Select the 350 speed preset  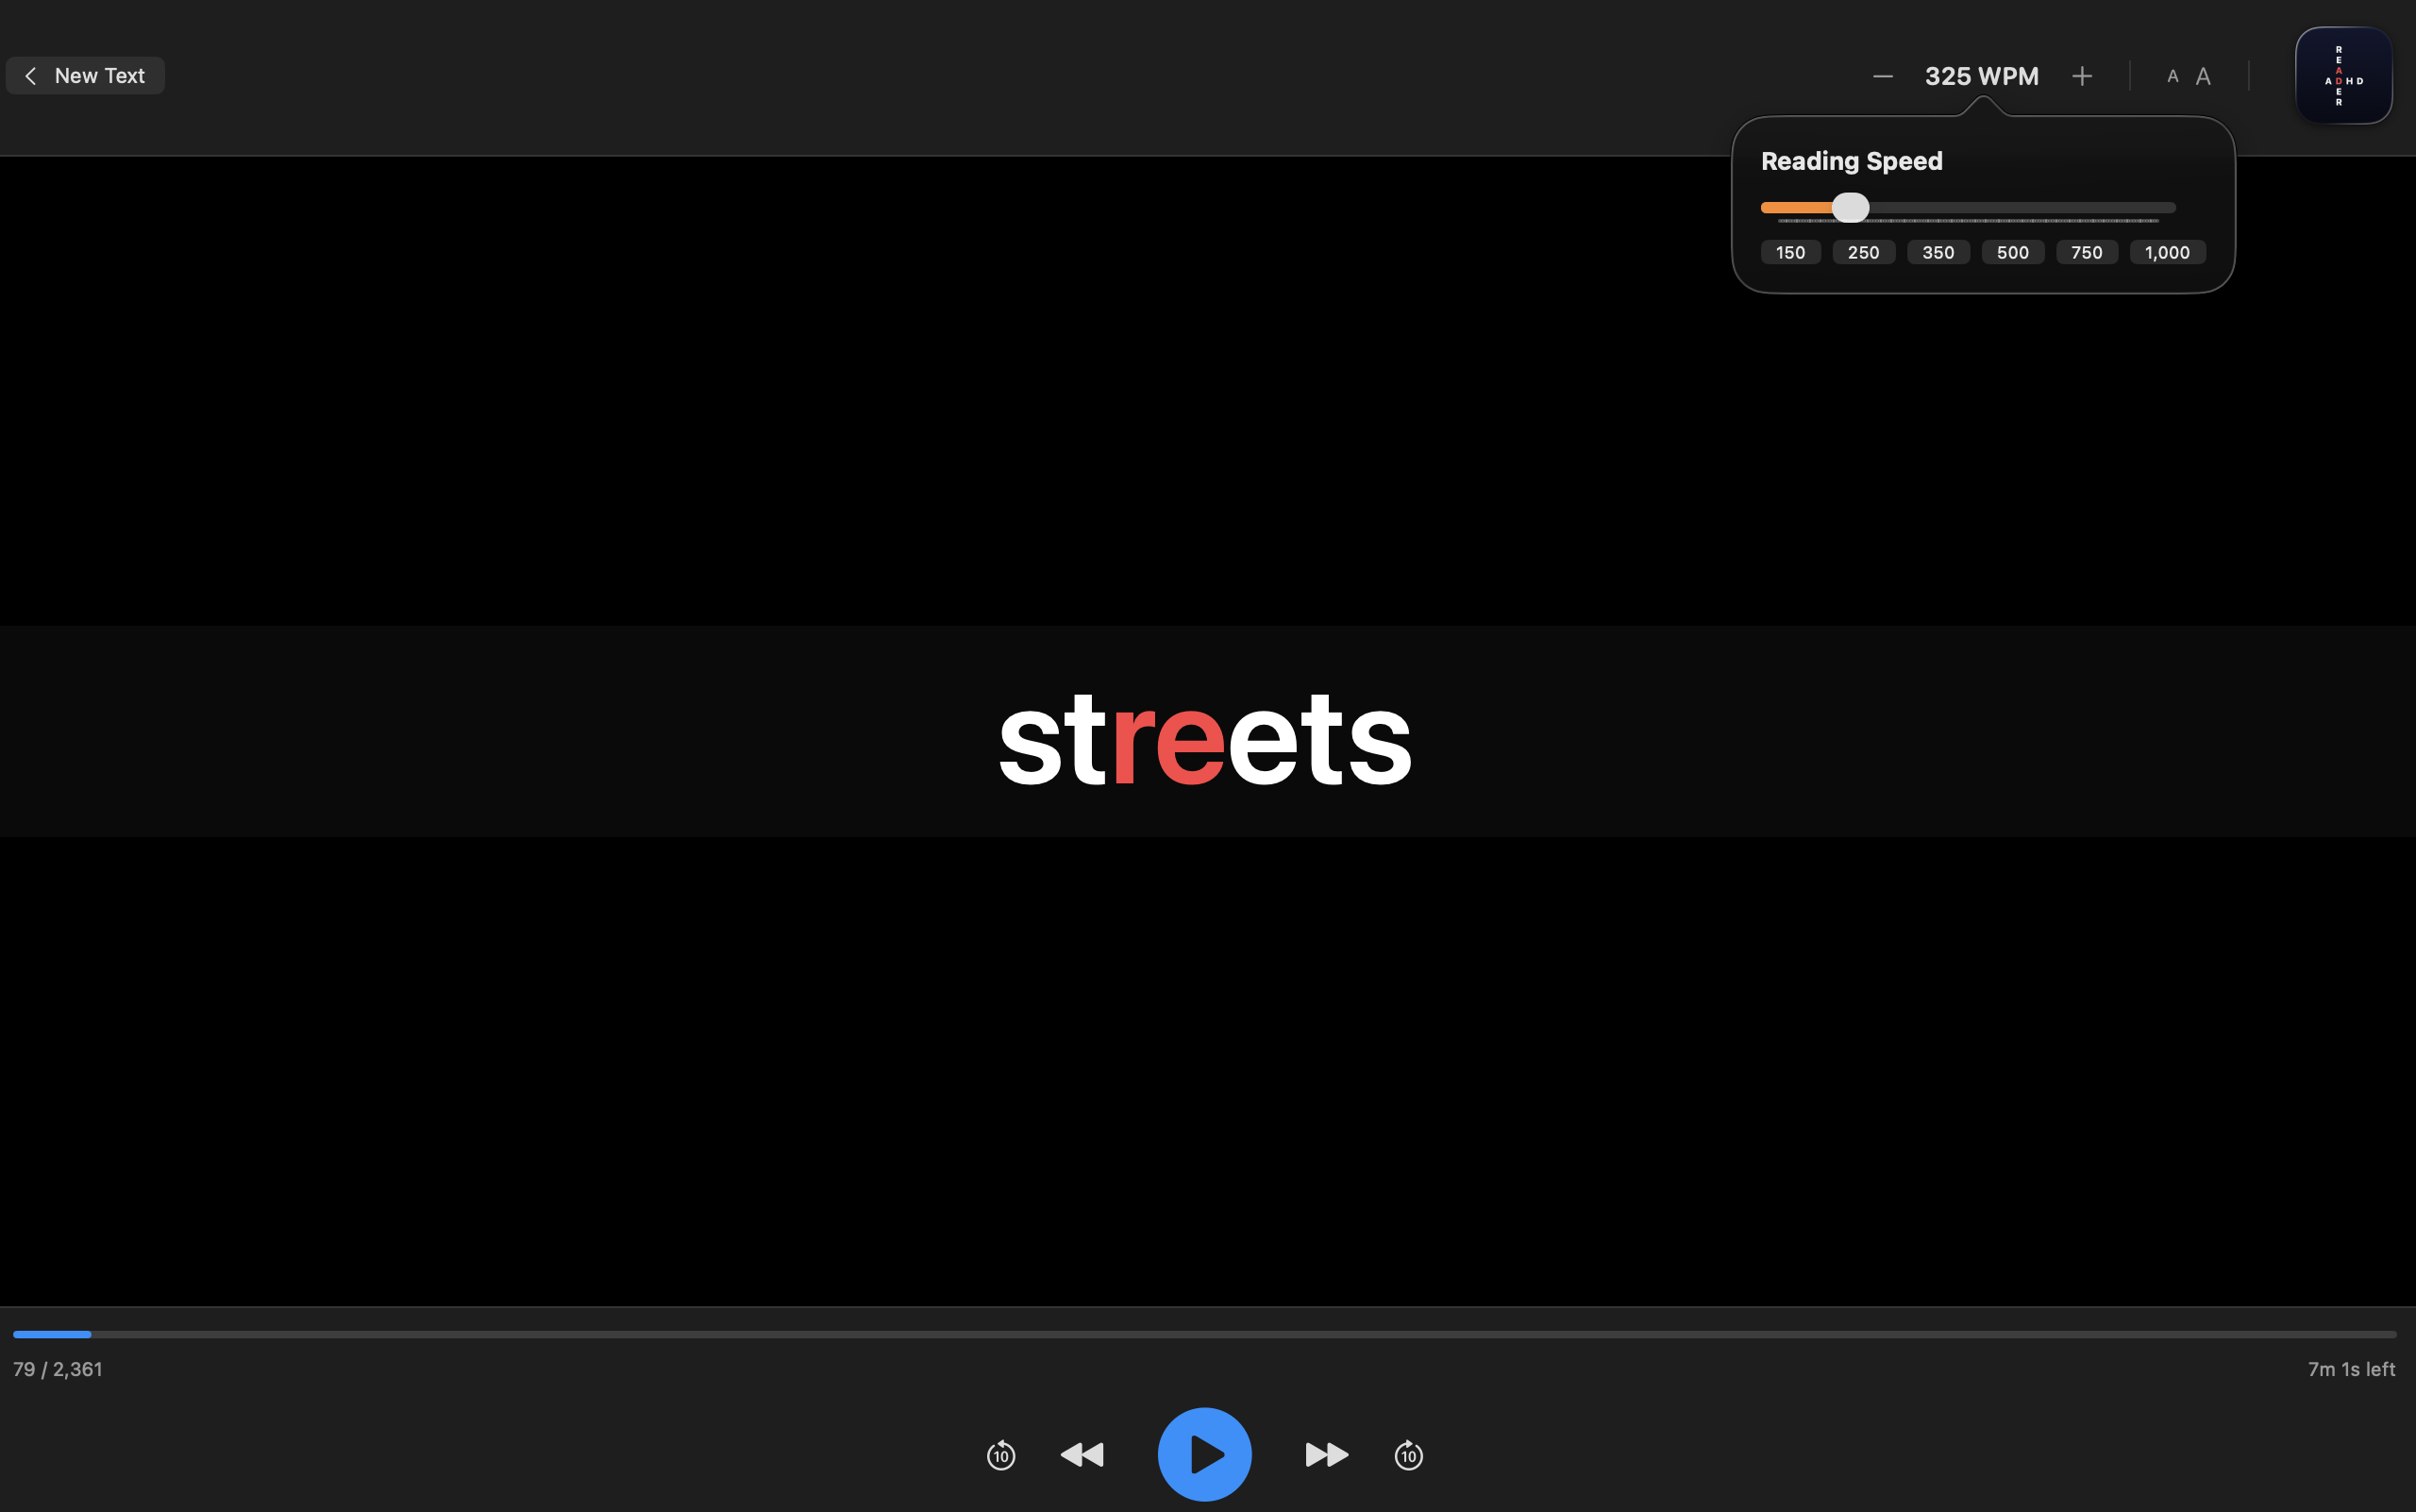(x=1938, y=252)
